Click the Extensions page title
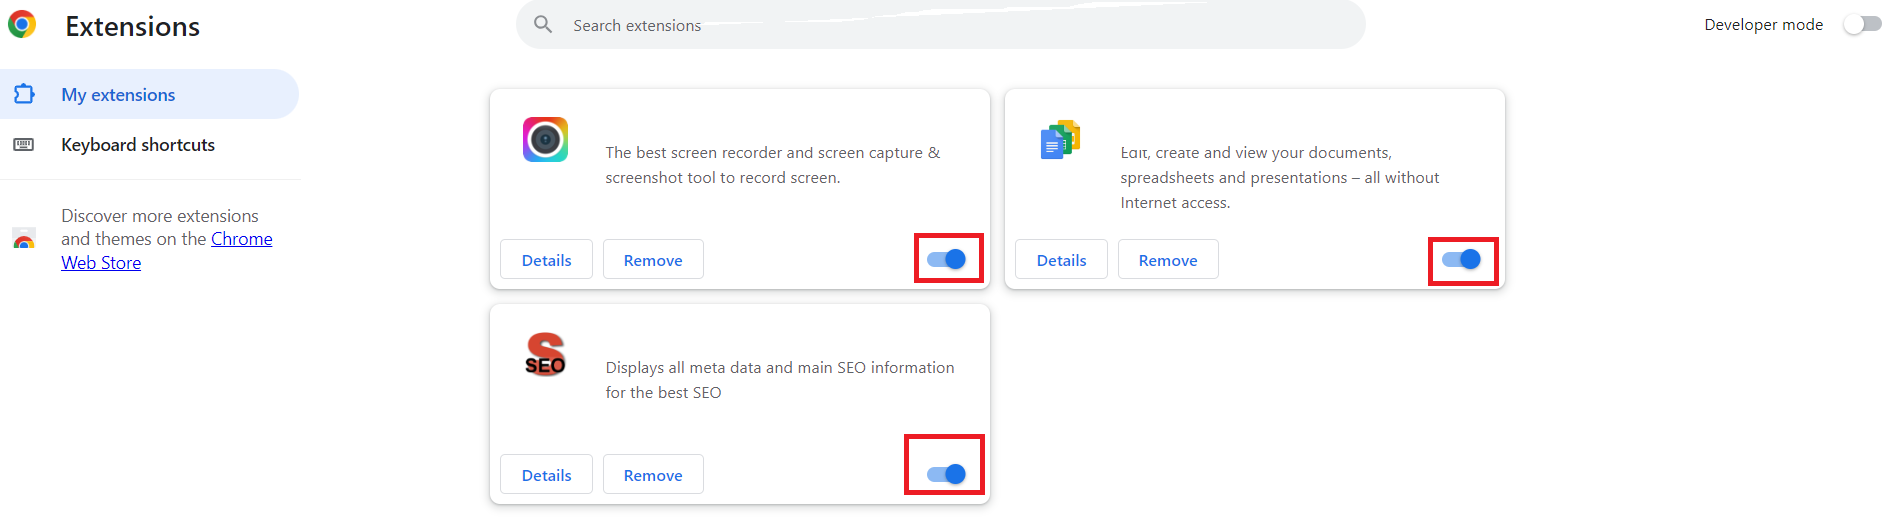The image size is (1888, 527). tap(133, 26)
